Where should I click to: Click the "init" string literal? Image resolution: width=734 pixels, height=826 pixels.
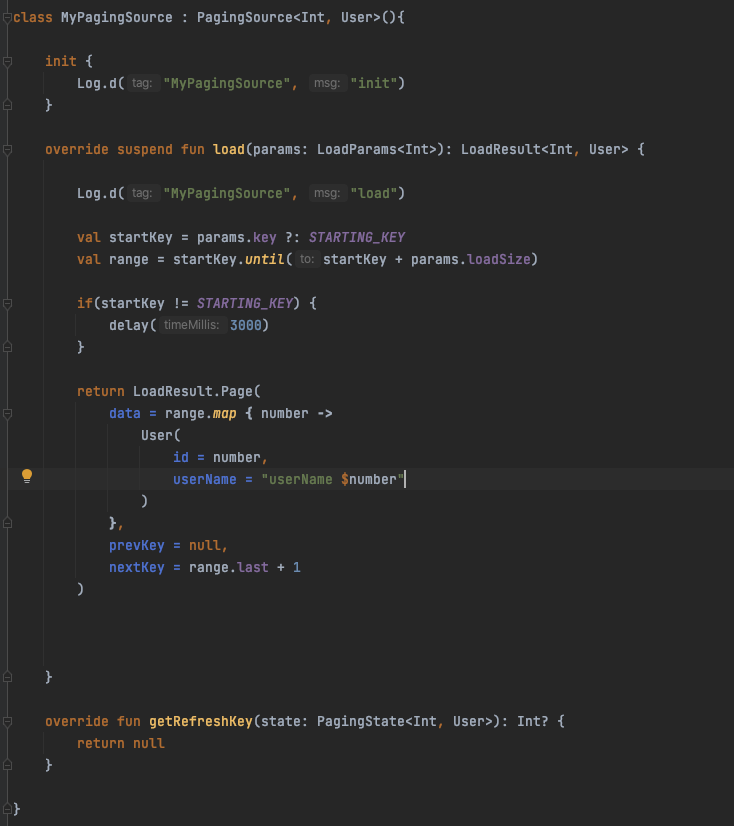coord(374,83)
